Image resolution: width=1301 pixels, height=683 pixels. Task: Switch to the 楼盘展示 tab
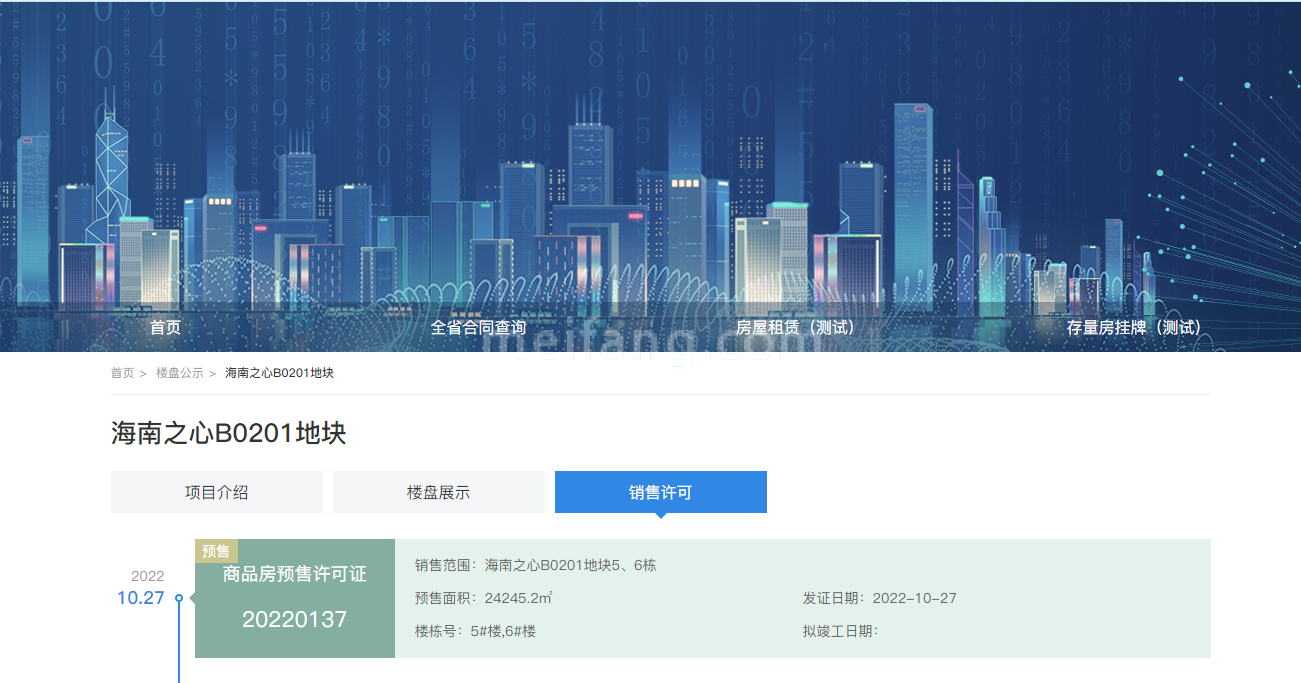(x=439, y=492)
